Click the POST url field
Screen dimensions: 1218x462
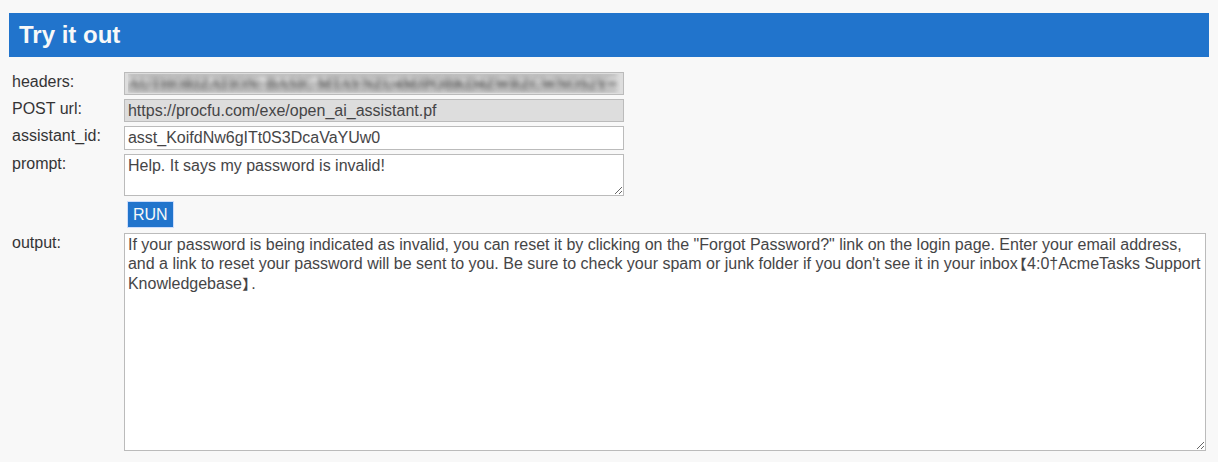[x=373, y=110]
